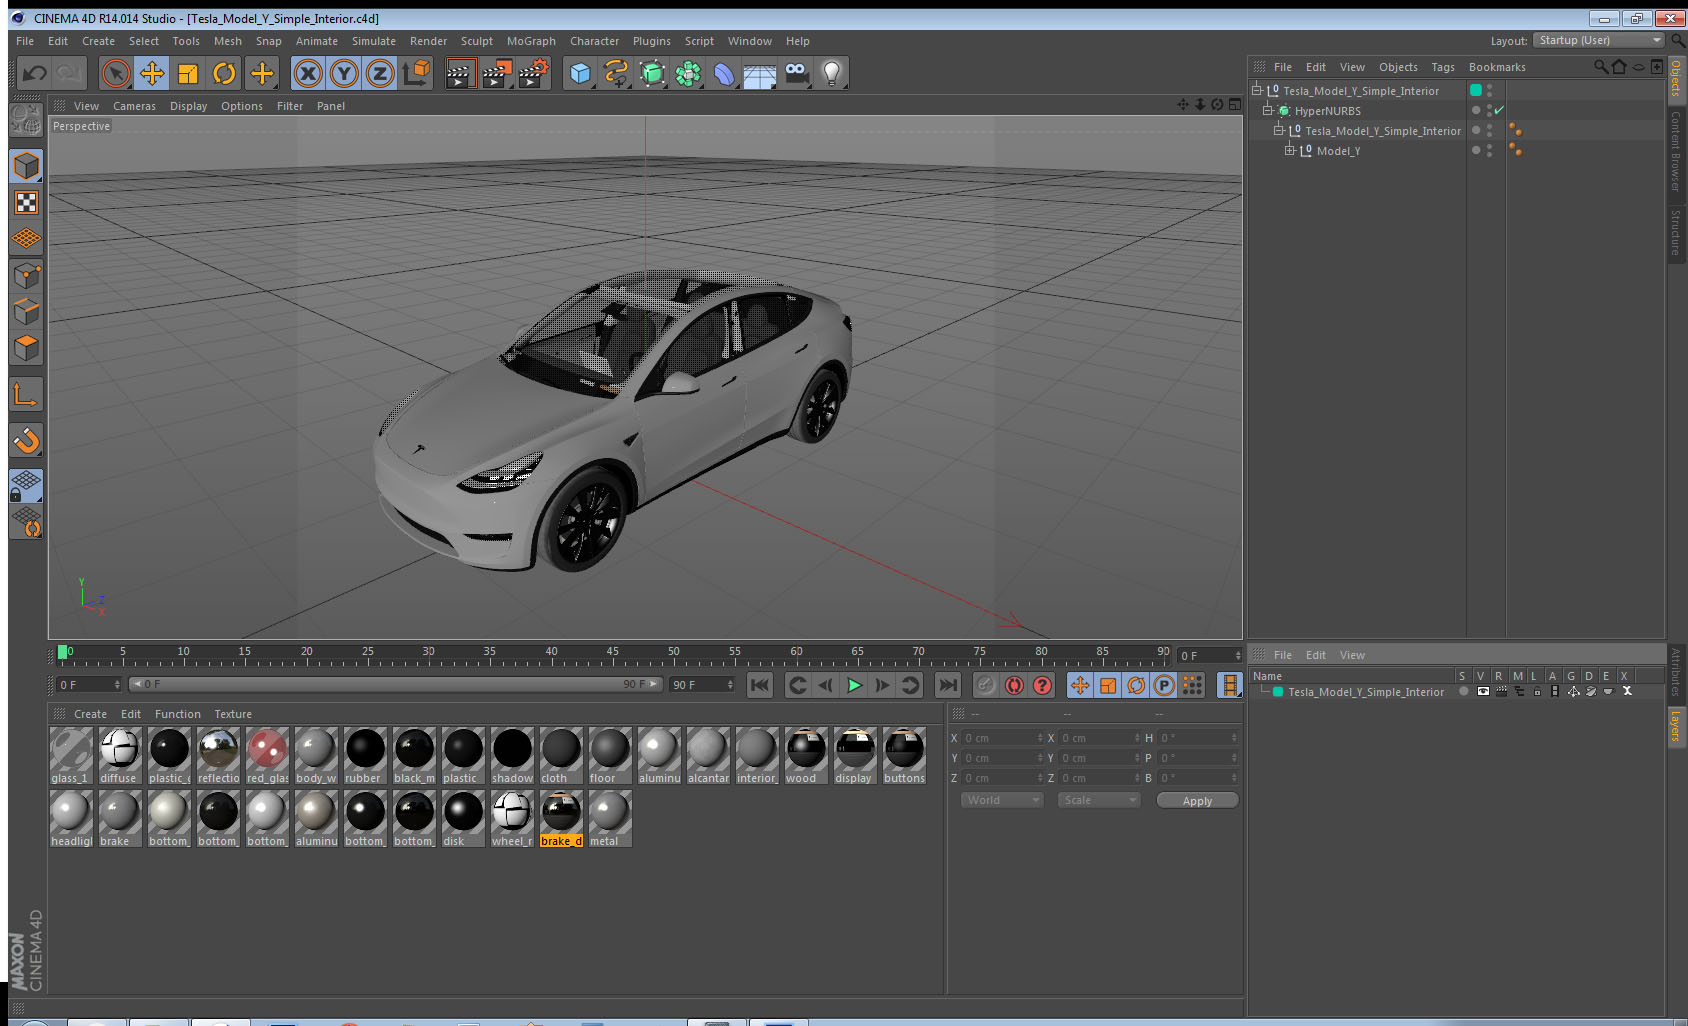Select the red_glass material swatch
Screen dimensions: 1688x1026
(267, 755)
